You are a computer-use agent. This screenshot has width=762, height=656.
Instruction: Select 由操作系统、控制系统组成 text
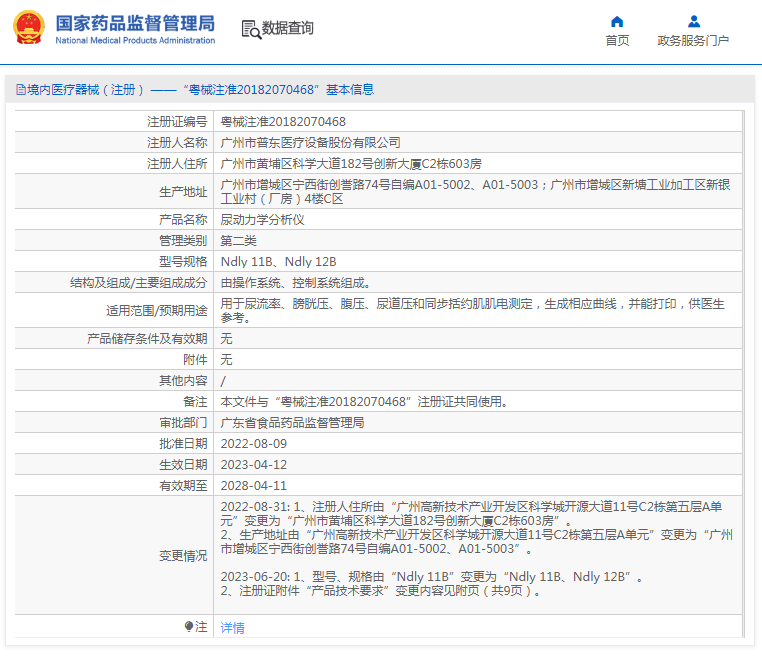295,282
